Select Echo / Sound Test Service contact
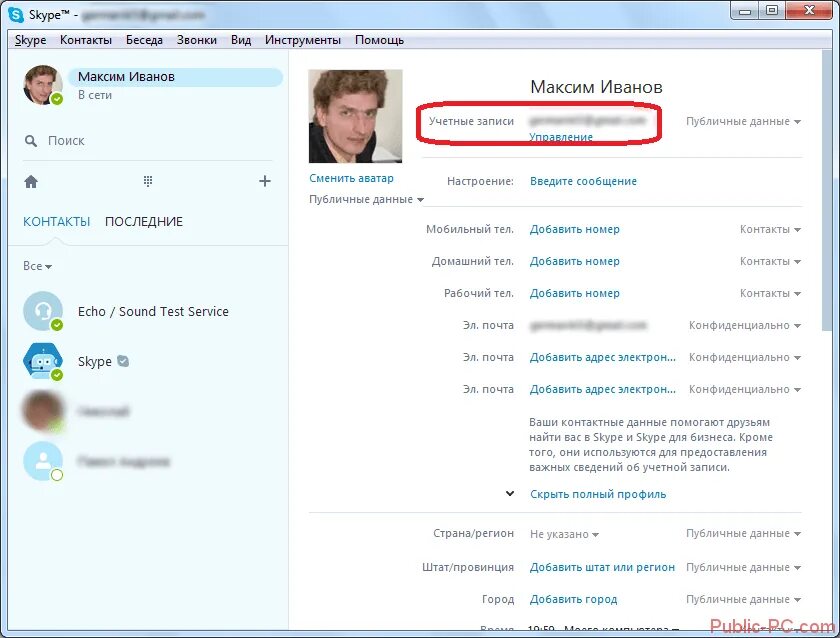The image size is (840, 638). pyautogui.click(x=153, y=311)
